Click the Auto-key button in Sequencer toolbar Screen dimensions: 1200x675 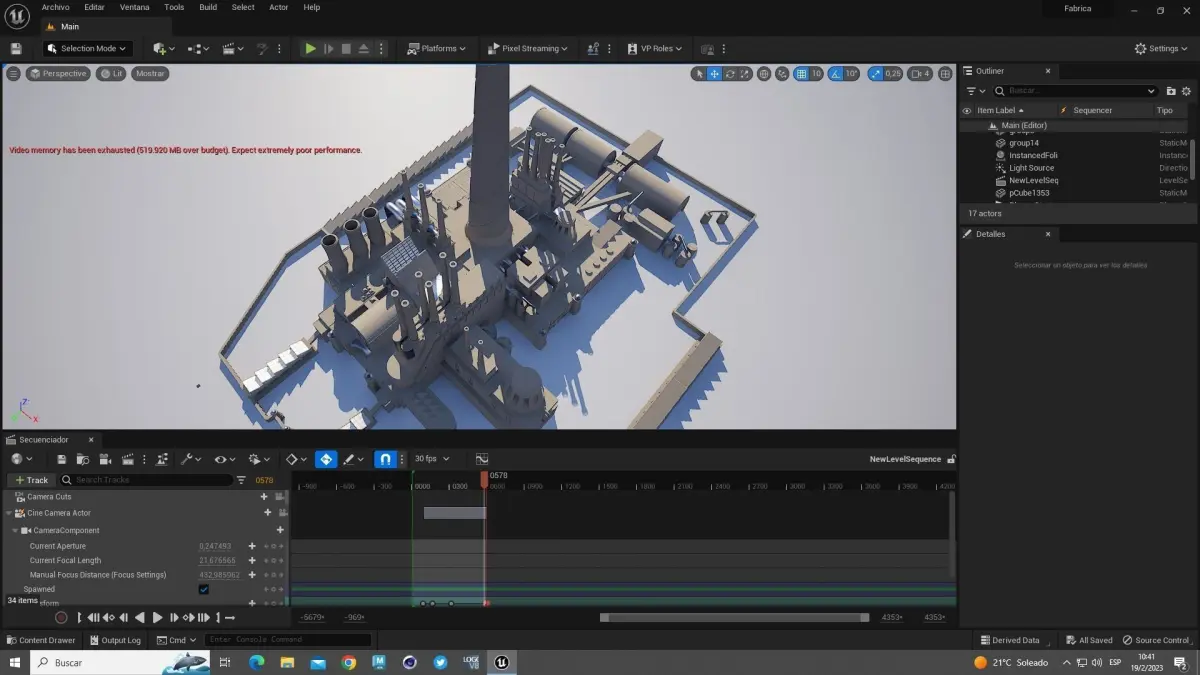coord(326,459)
